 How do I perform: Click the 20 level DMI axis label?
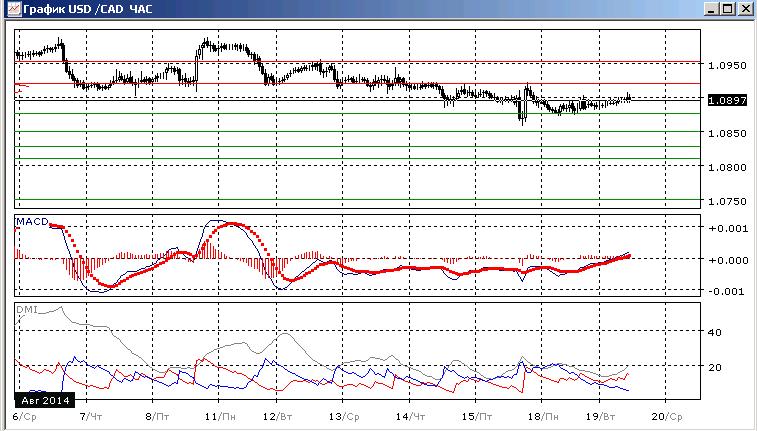[715, 367]
